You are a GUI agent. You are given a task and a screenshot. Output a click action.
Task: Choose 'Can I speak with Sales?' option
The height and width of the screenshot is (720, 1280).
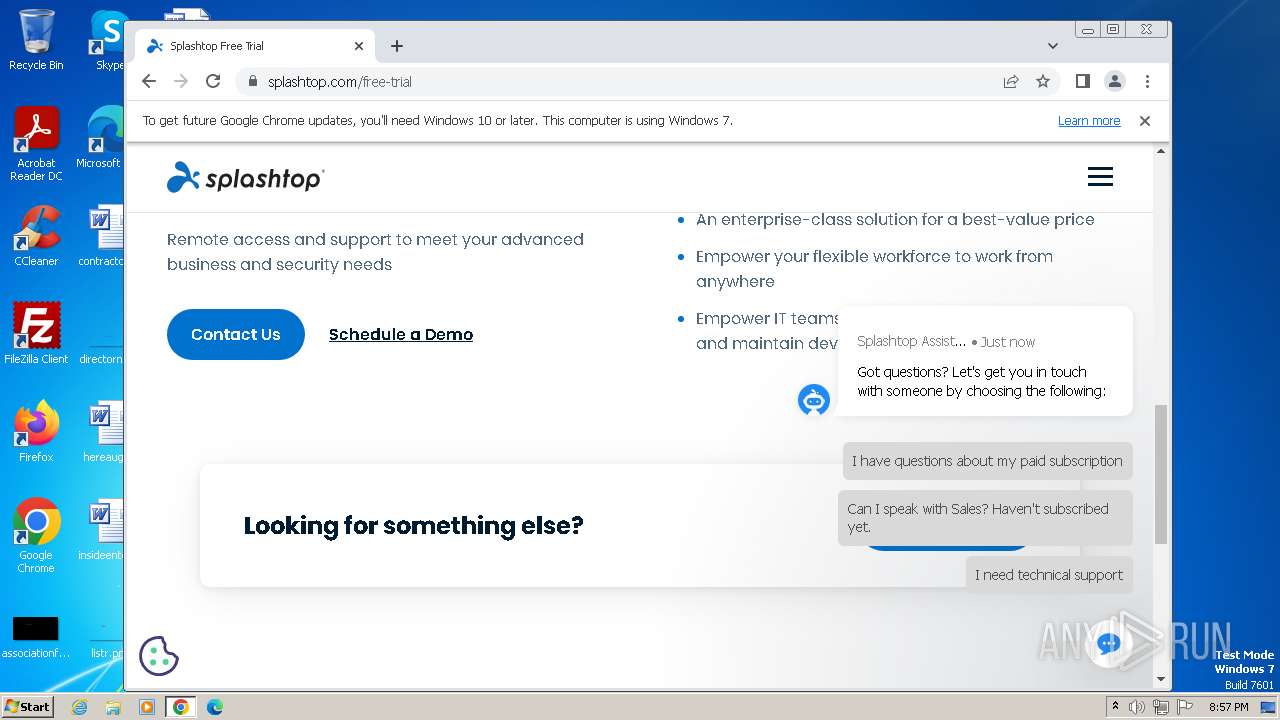985,517
